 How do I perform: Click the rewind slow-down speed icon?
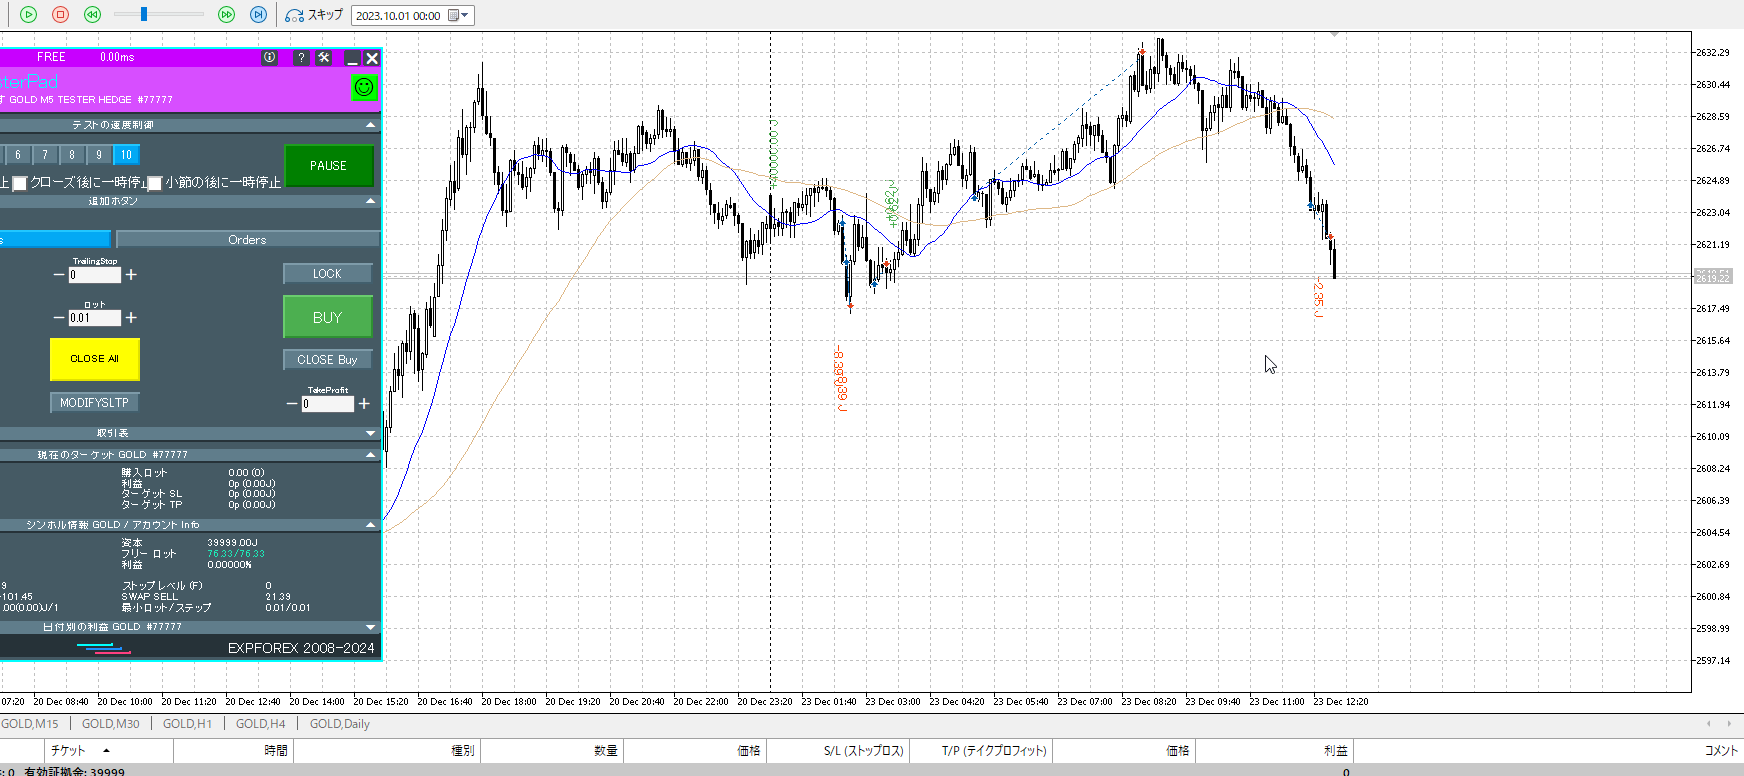click(92, 14)
